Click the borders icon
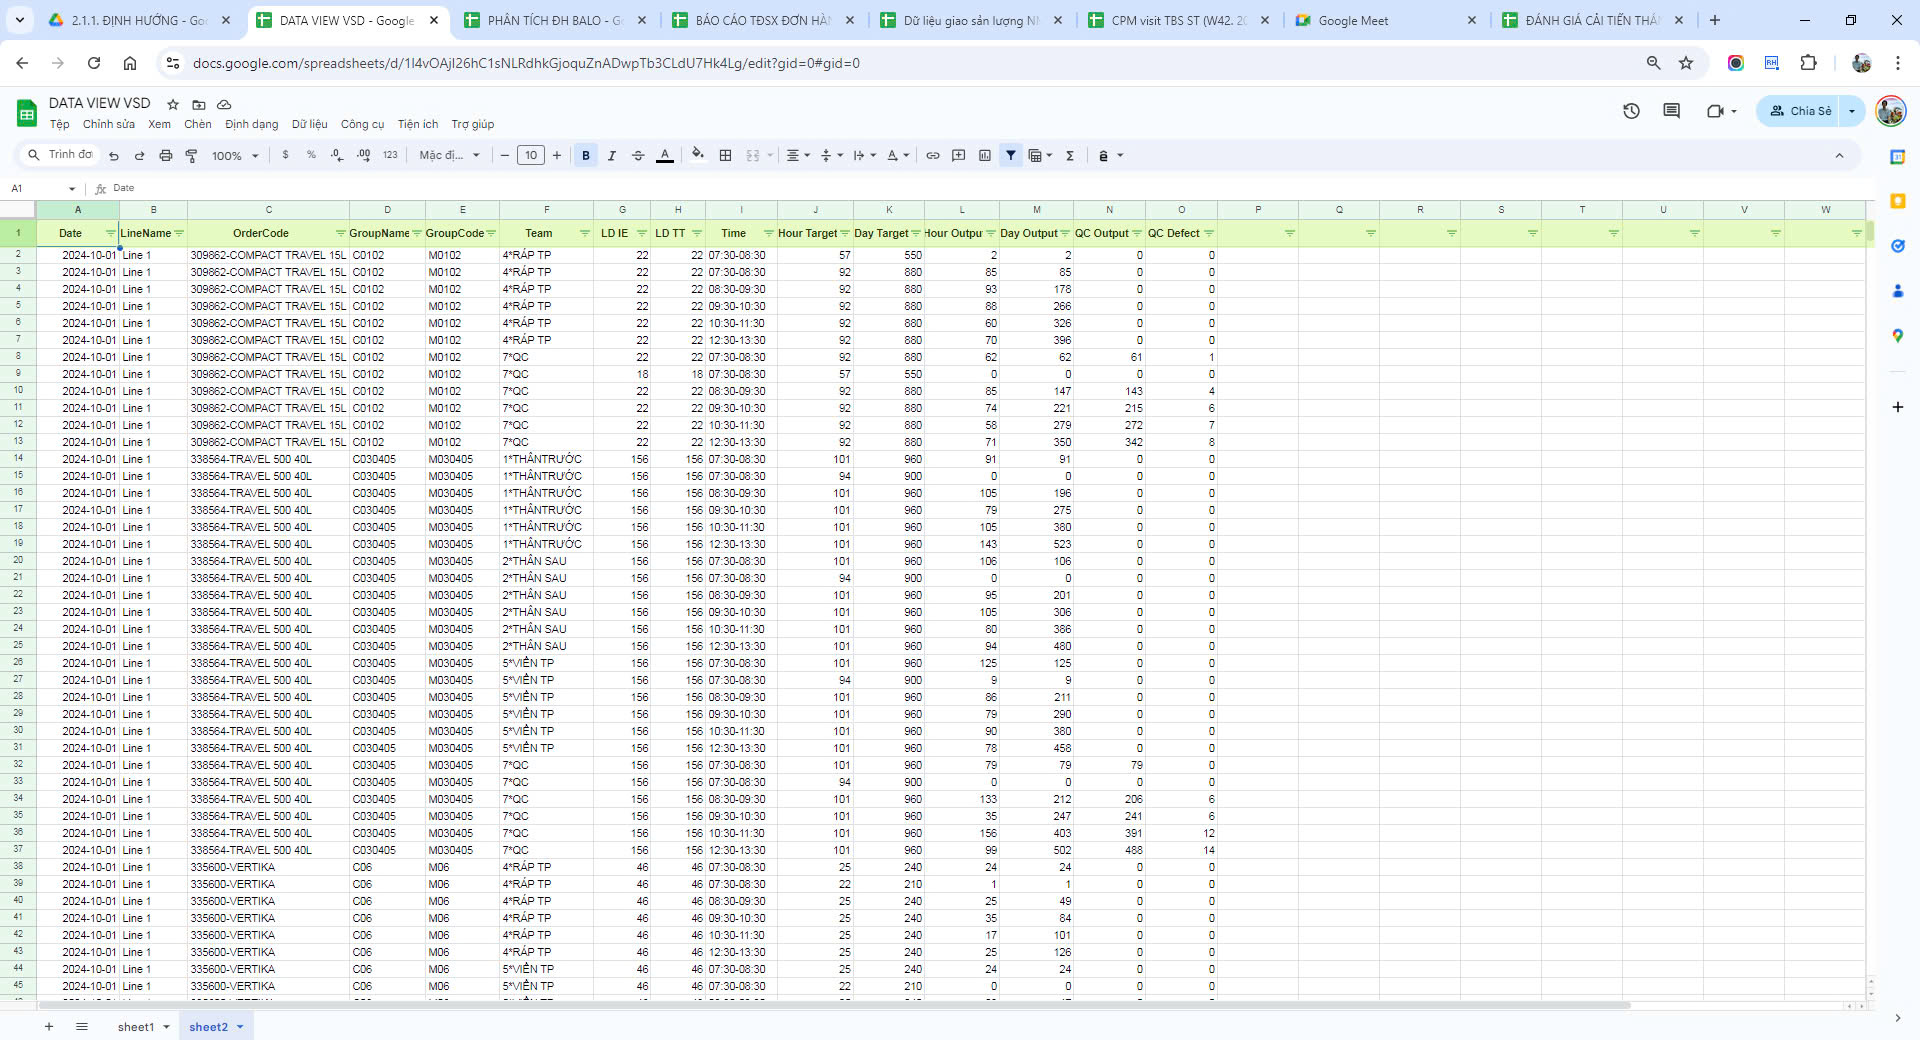This screenshot has height=1040, width=1920. coord(726,156)
